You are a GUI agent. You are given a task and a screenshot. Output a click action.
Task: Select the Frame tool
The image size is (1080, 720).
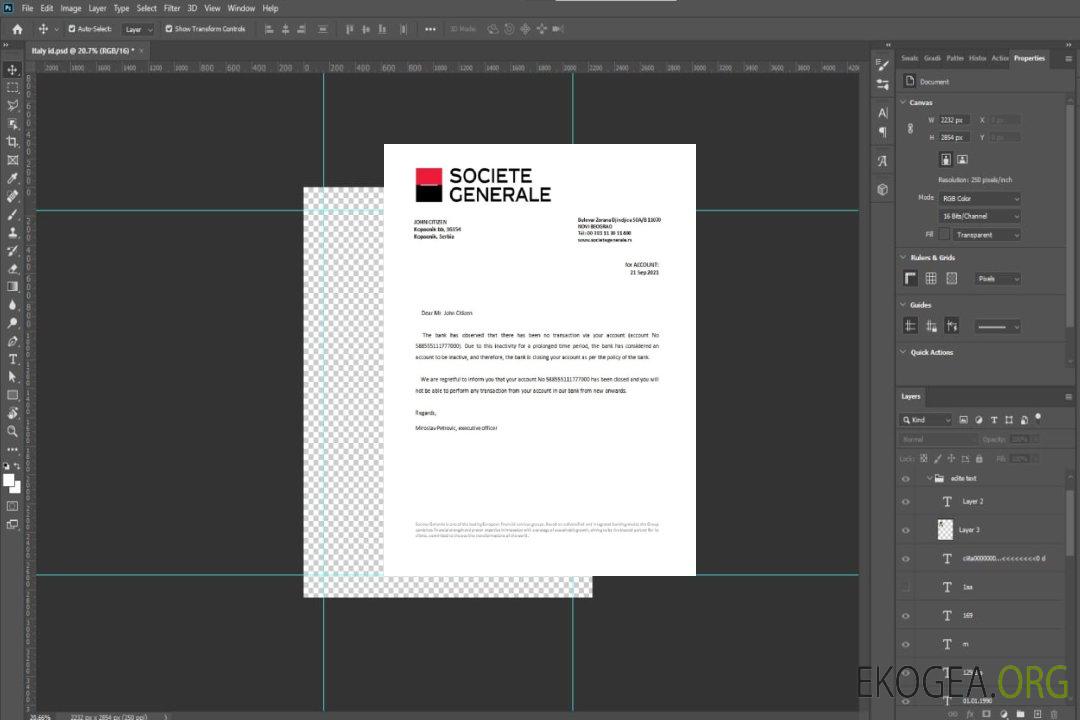click(x=12, y=160)
